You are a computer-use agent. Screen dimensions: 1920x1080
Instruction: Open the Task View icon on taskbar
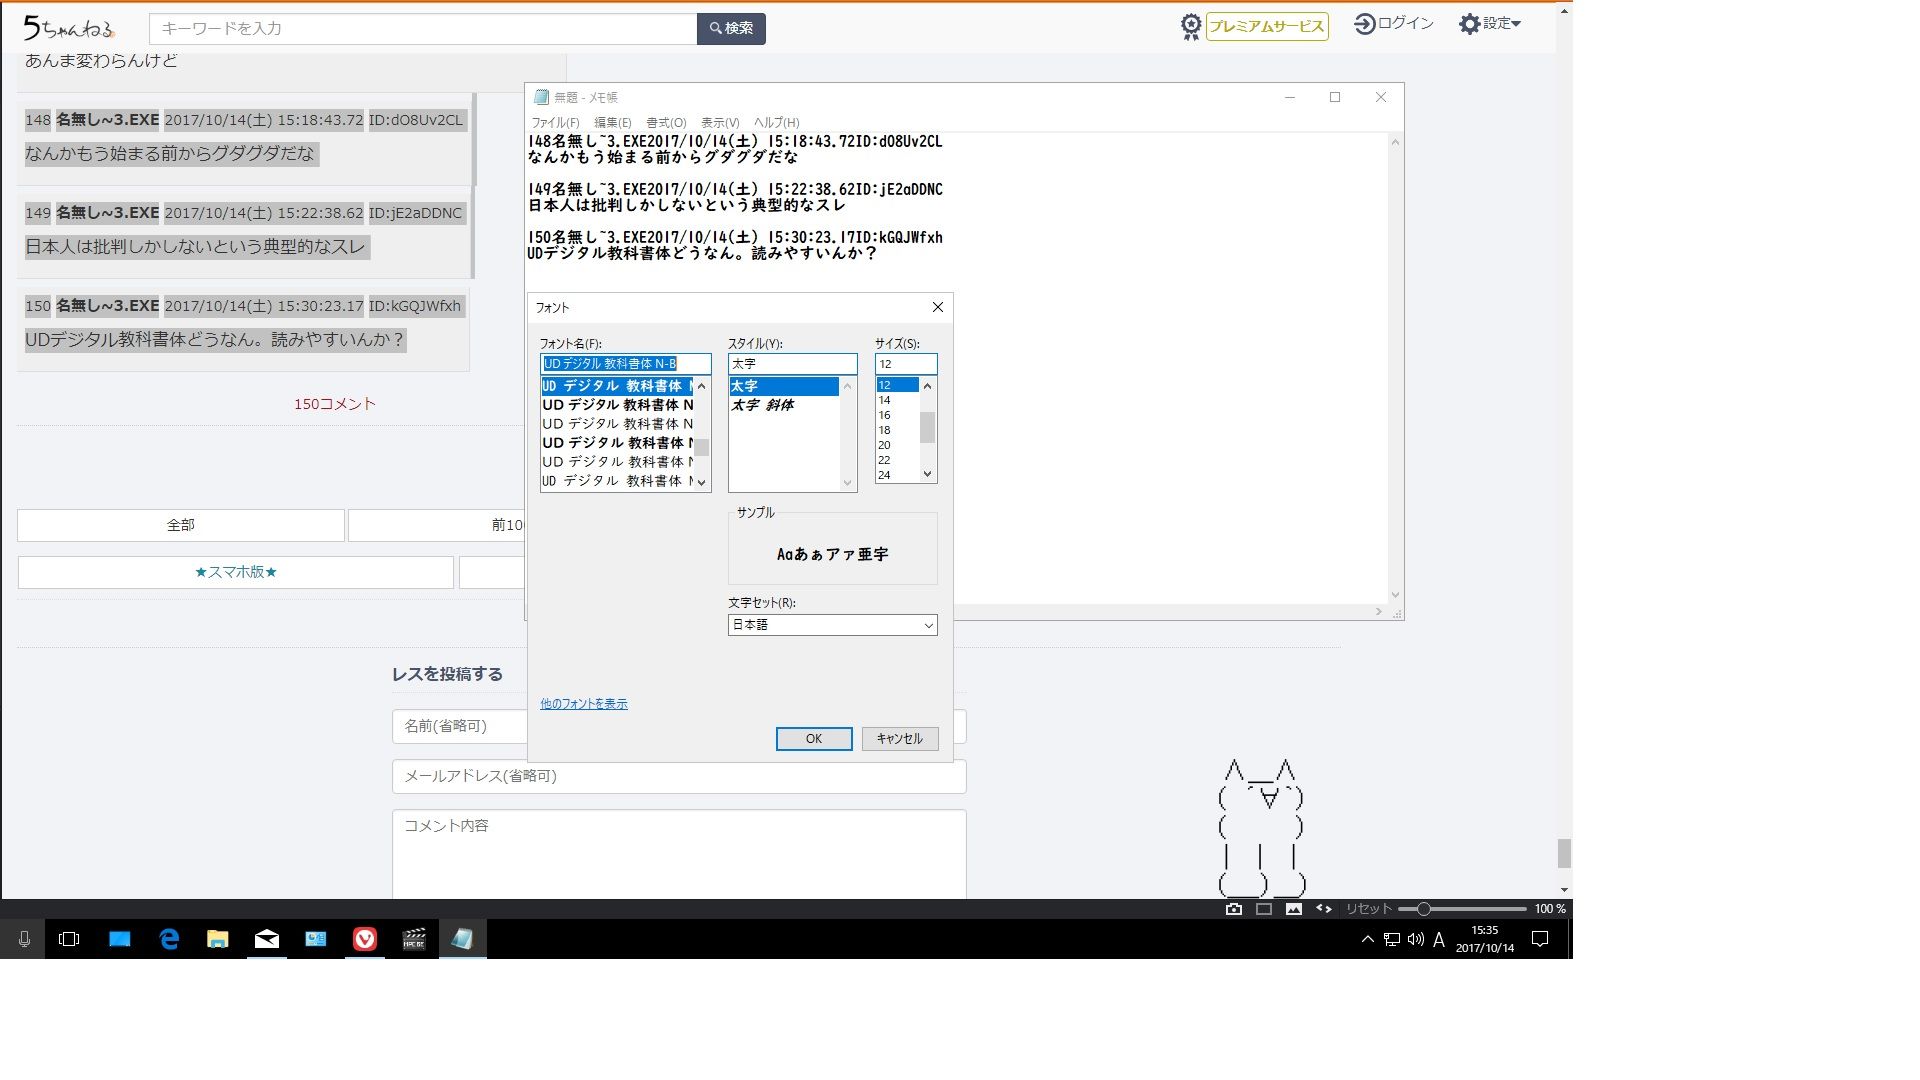click(x=69, y=939)
